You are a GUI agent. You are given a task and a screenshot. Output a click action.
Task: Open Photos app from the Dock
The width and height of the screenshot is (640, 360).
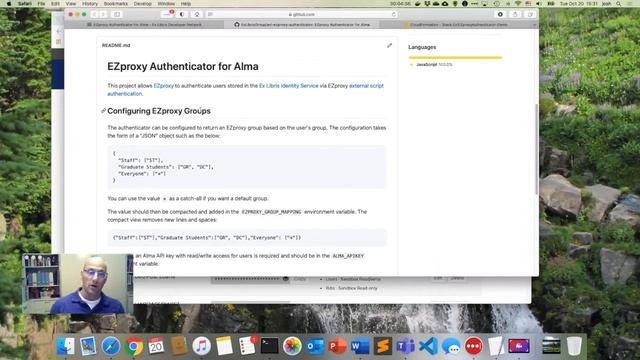click(x=292, y=347)
